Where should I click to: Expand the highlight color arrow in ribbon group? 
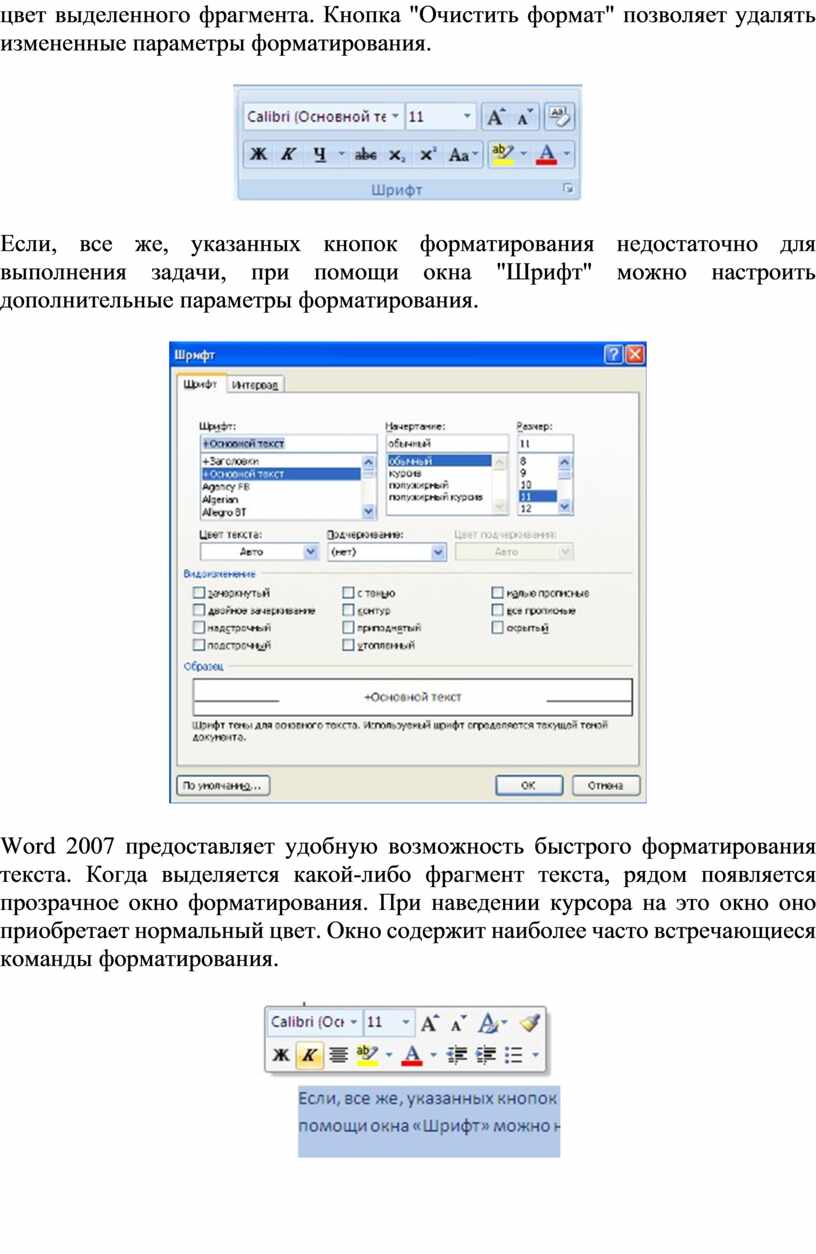click(523, 155)
